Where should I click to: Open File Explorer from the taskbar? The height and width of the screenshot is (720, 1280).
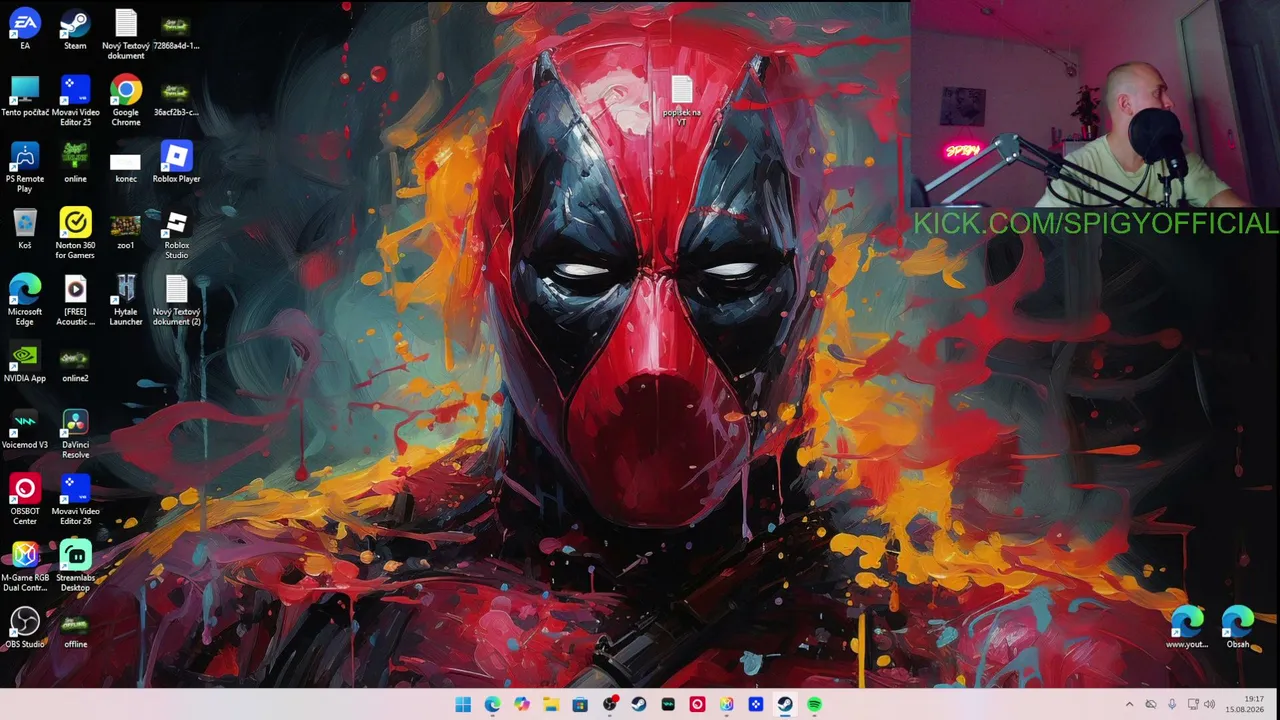click(550, 705)
